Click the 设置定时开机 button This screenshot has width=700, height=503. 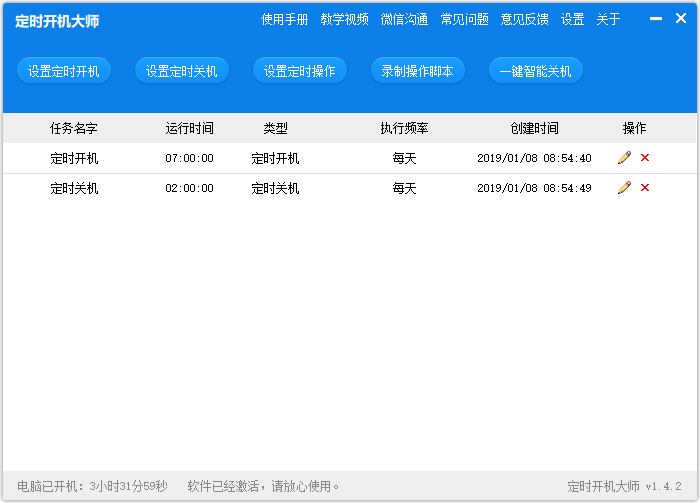coord(64,71)
